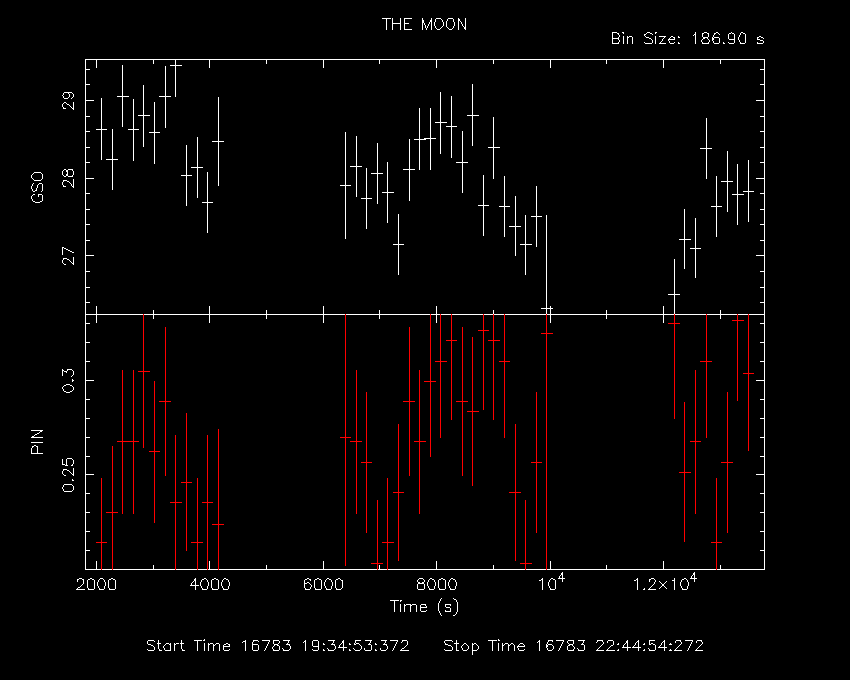Select the Start Time 16783 19:34:53:372 text
The image size is (850, 680).
278,646
